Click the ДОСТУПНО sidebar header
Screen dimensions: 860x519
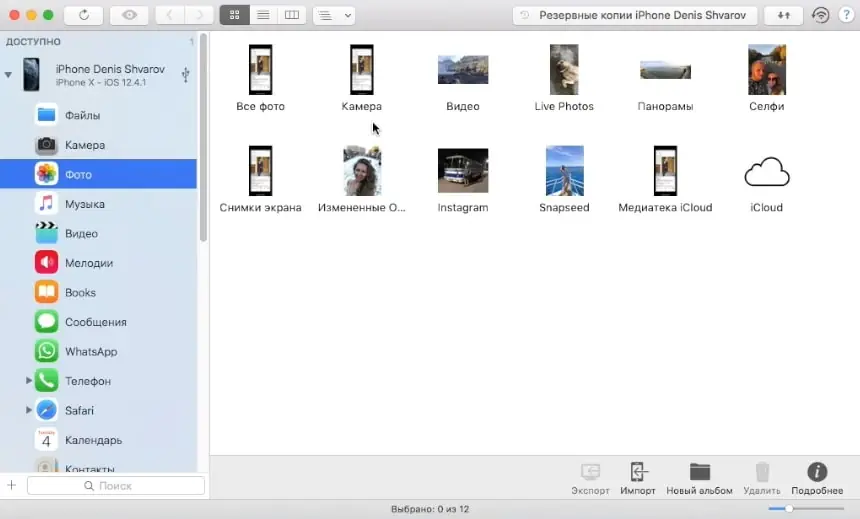click(x=33, y=42)
